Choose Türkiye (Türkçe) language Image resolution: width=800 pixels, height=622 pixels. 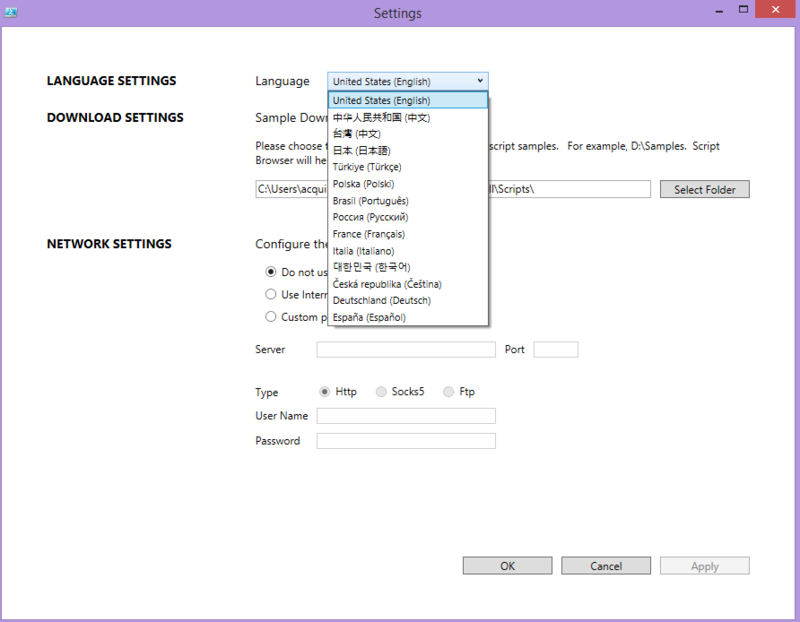coord(408,167)
